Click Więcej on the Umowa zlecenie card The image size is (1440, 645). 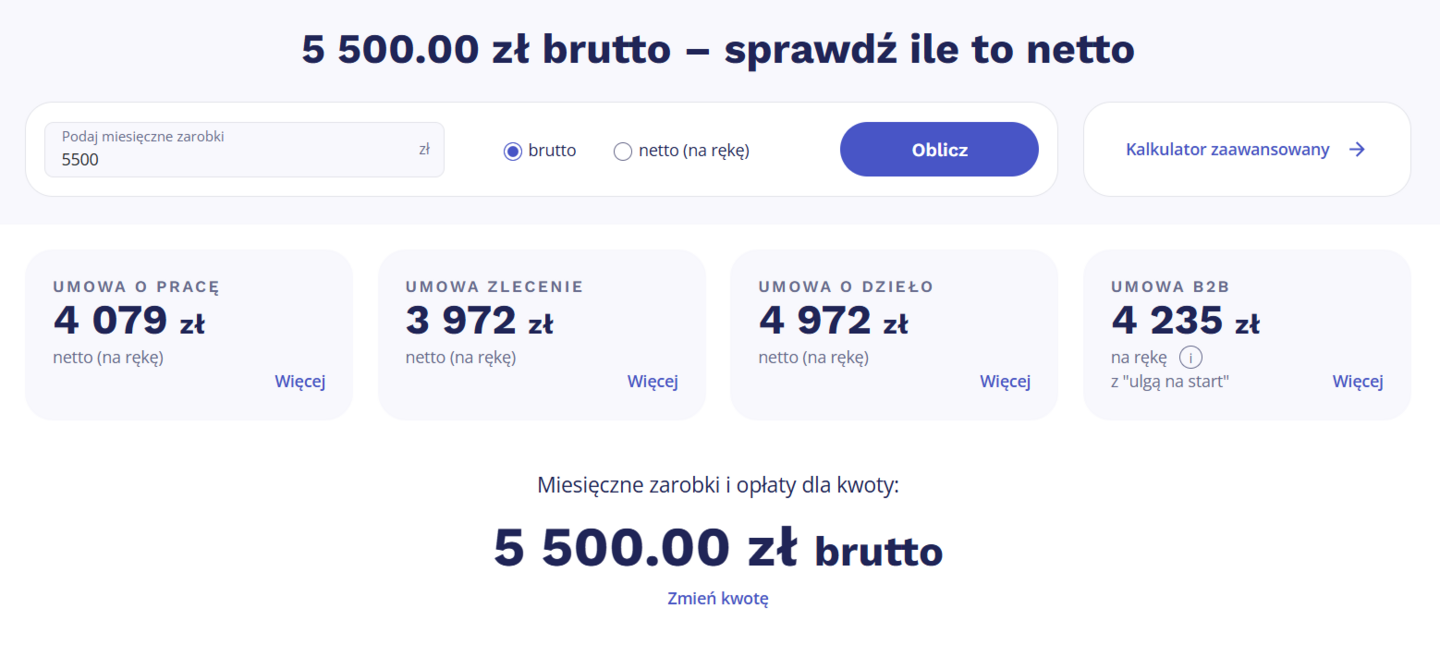point(652,381)
